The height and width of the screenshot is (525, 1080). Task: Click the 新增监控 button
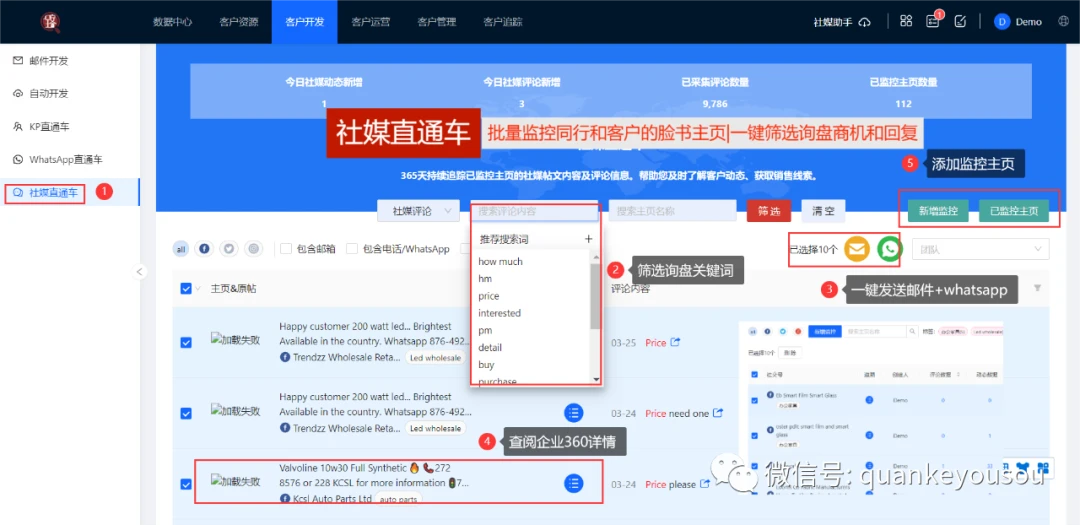tap(938, 211)
